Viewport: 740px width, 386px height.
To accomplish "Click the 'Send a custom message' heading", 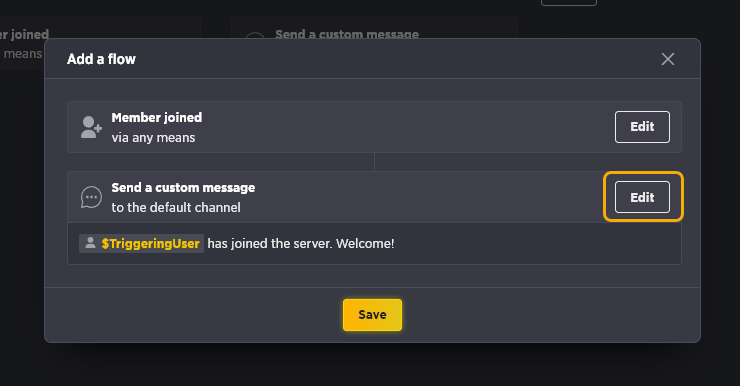I will tap(183, 188).
